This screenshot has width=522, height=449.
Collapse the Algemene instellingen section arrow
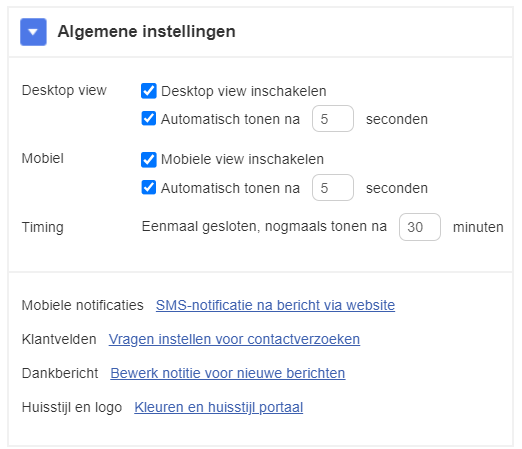(33, 32)
